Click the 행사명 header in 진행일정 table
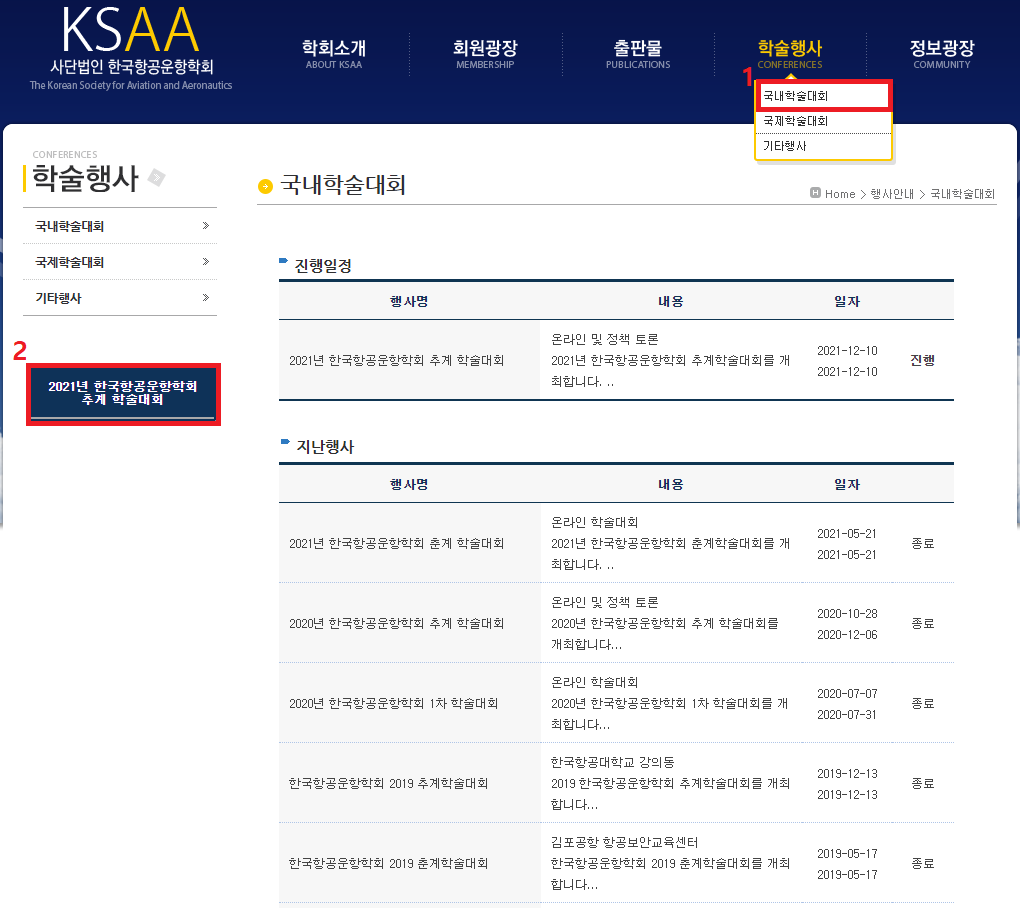 (x=409, y=301)
